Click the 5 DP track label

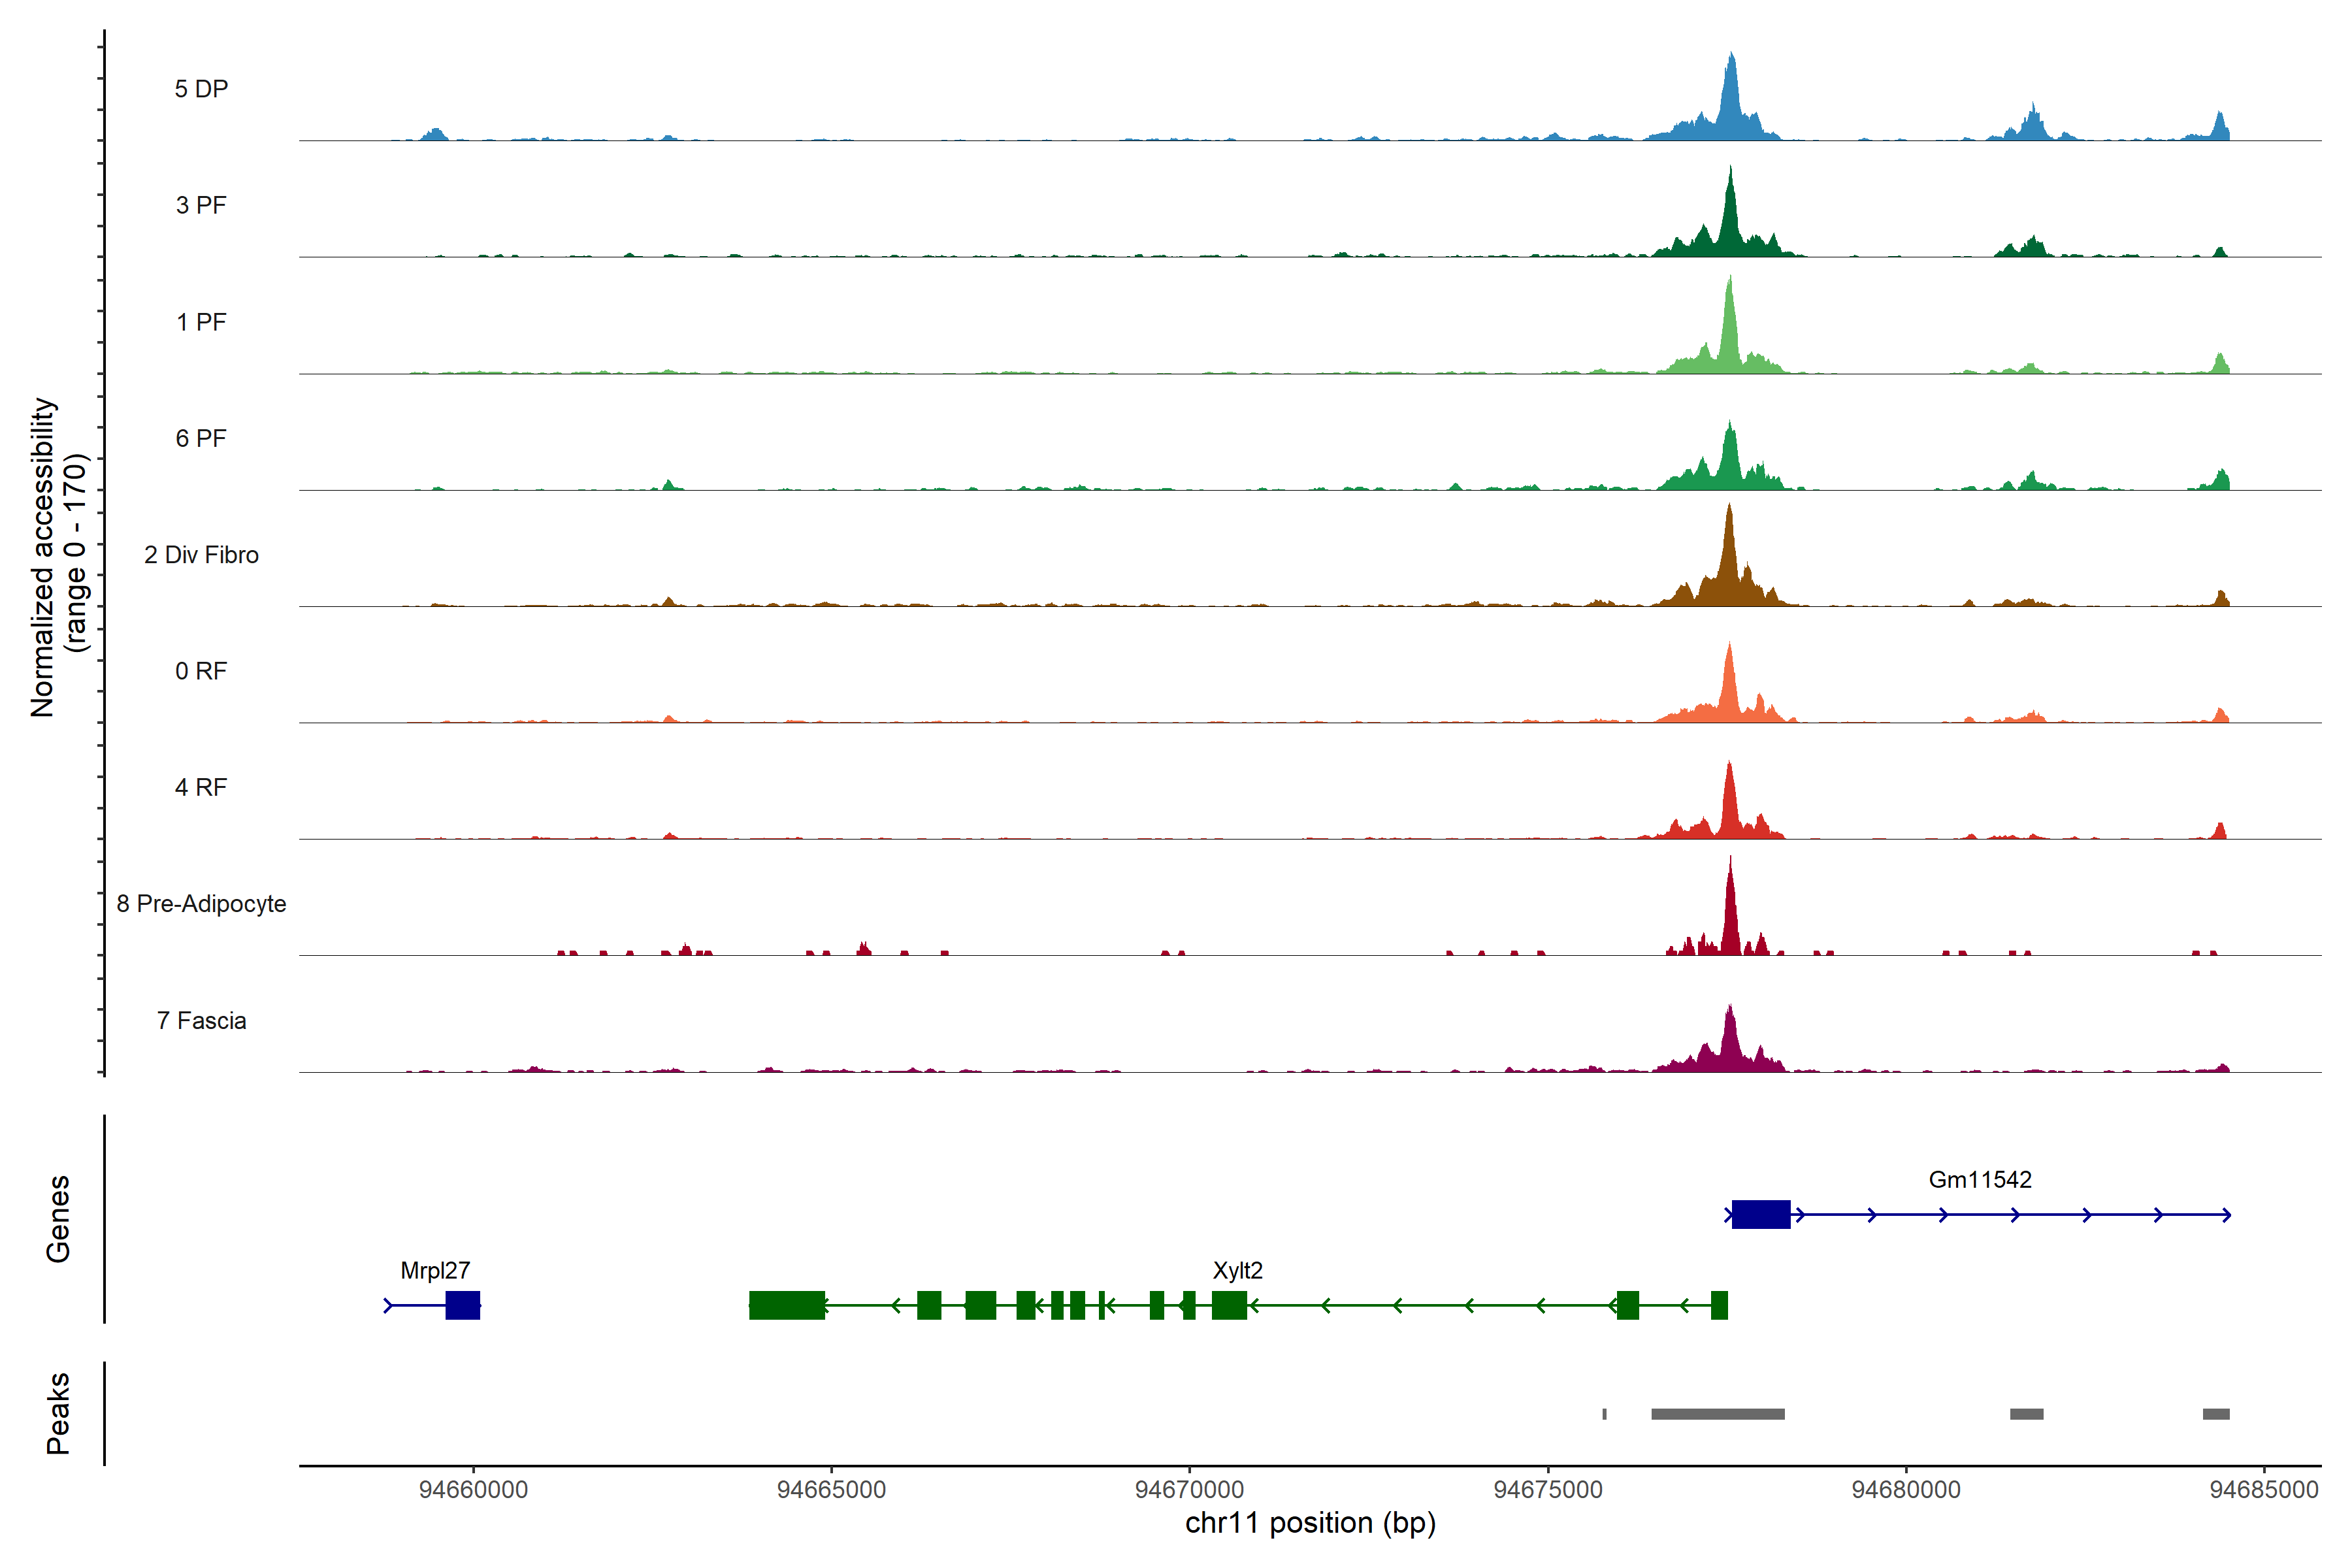tap(201, 89)
